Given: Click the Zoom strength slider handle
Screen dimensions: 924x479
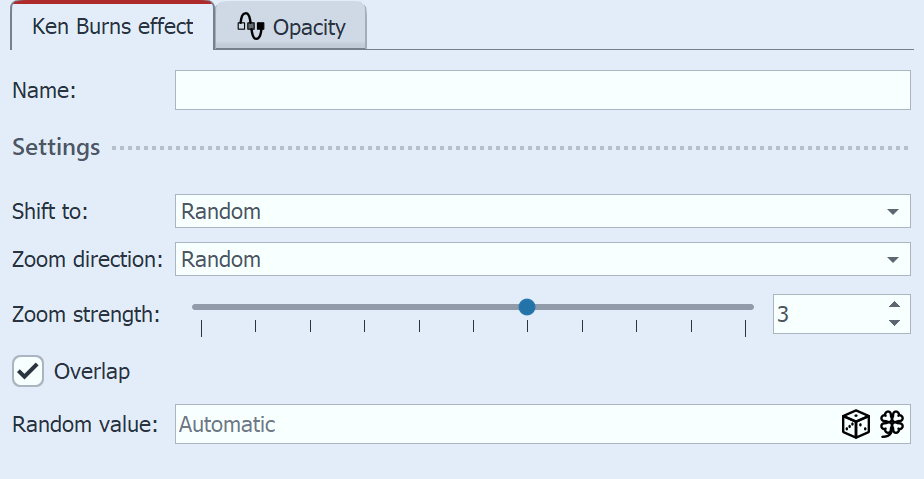Looking at the screenshot, I should pos(527,307).
